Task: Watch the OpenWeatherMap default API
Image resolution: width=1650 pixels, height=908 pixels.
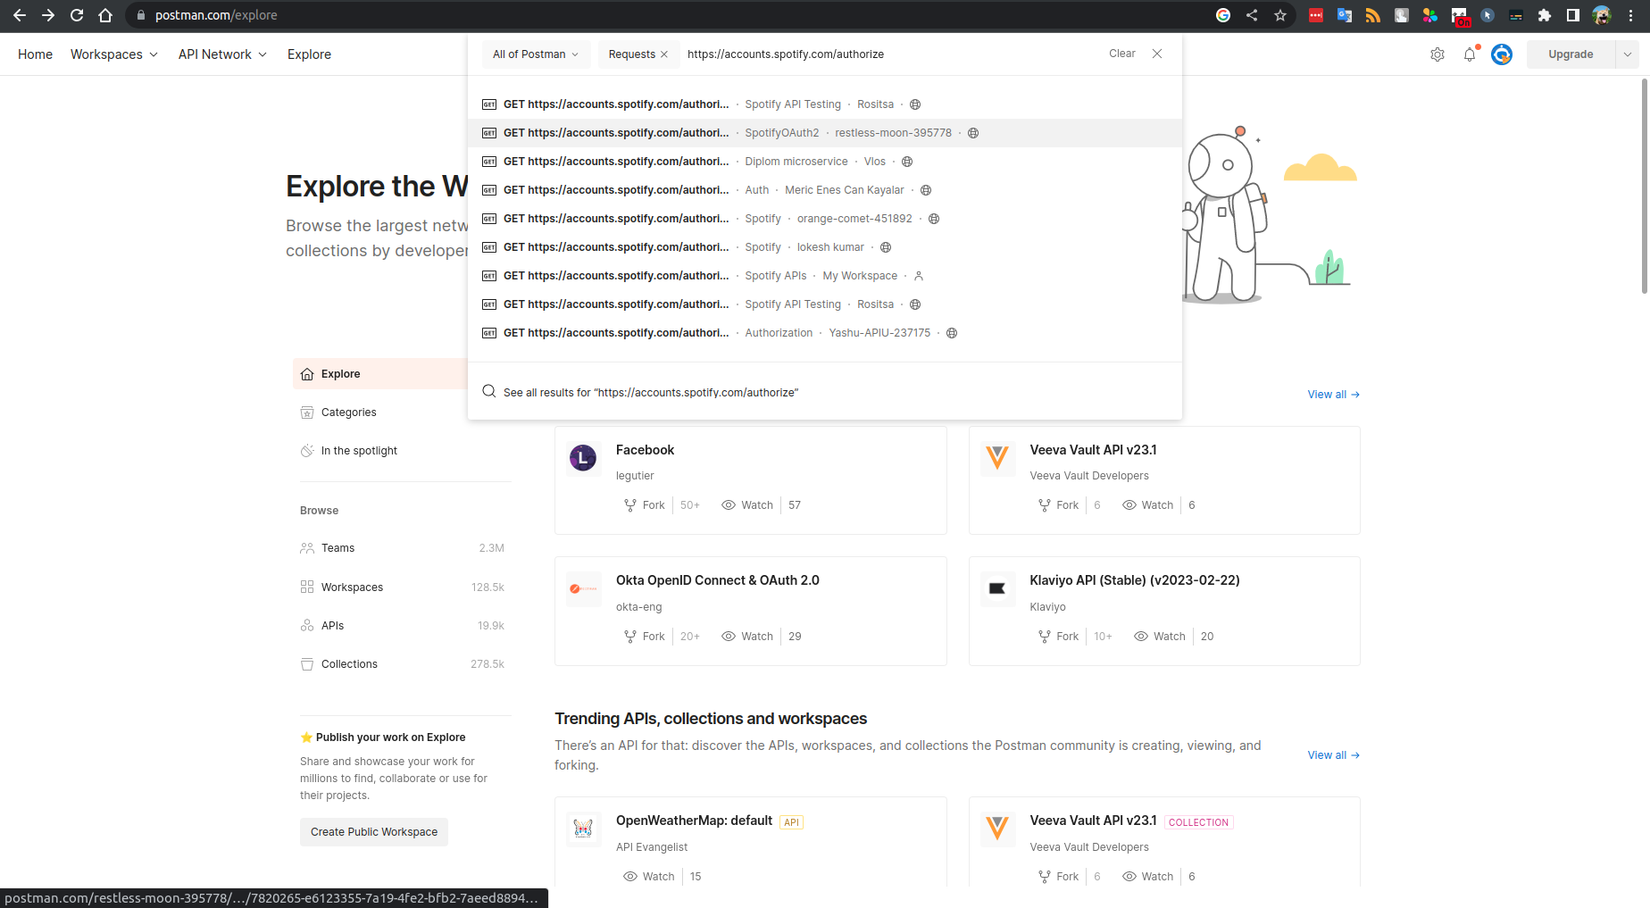Action: click(648, 876)
